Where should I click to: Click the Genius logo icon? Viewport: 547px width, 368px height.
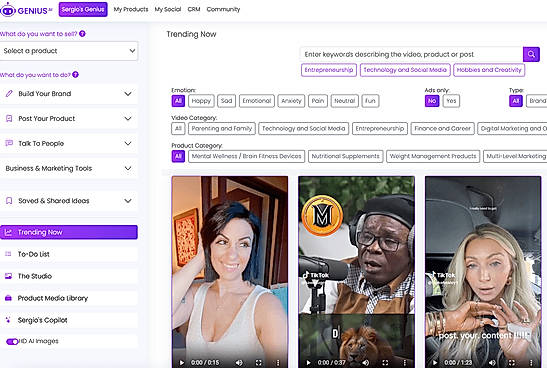point(8,10)
